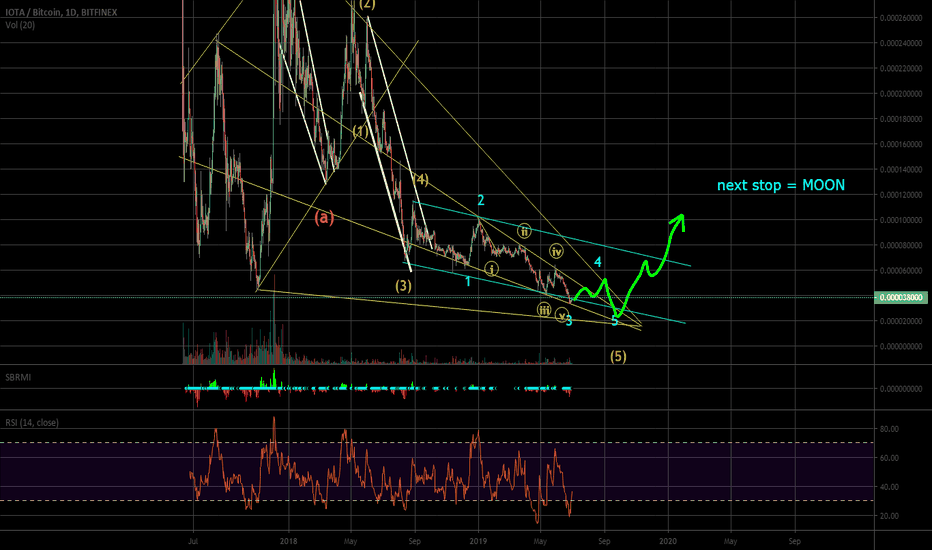Click 0.00002000 on the price axis
The height and width of the screenshot is (550, 932).
901,321
